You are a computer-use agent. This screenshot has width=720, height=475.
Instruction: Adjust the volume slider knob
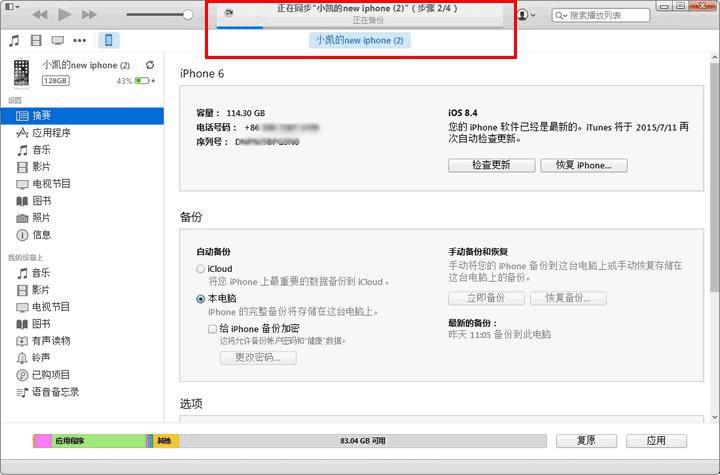(x=187, y=15)
